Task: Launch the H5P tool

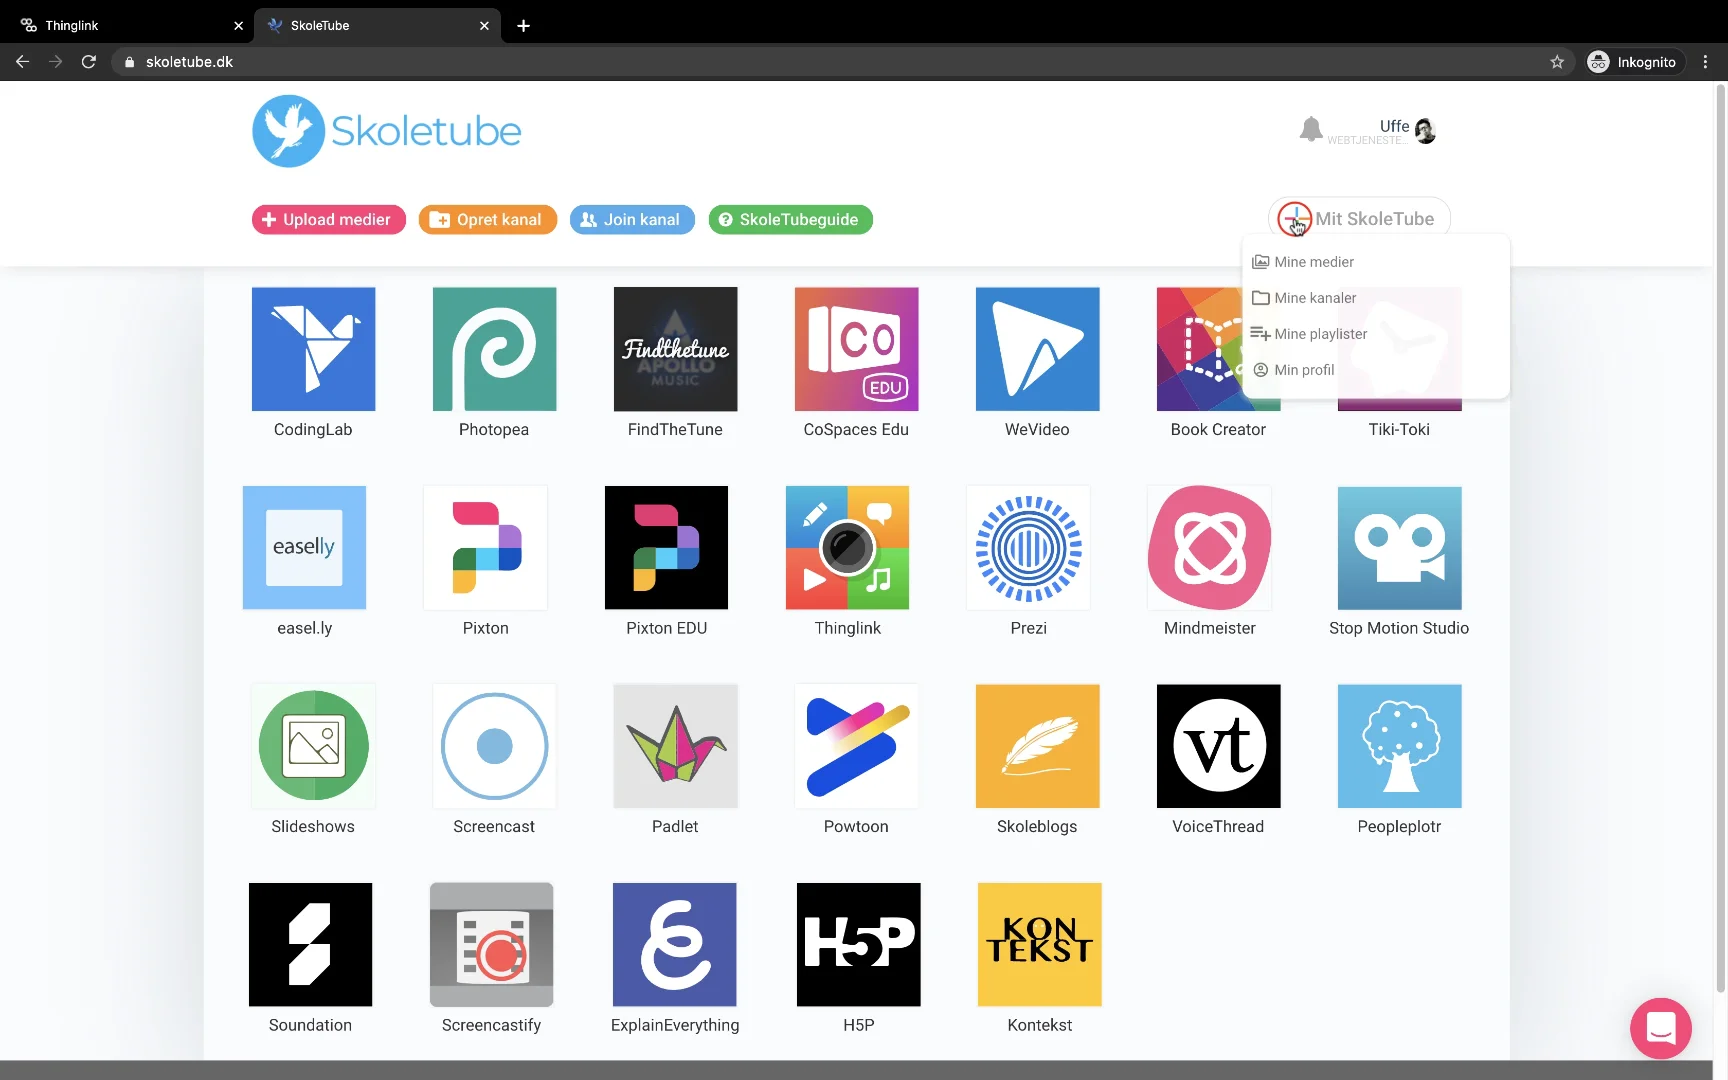Action: tap(857, 944)
